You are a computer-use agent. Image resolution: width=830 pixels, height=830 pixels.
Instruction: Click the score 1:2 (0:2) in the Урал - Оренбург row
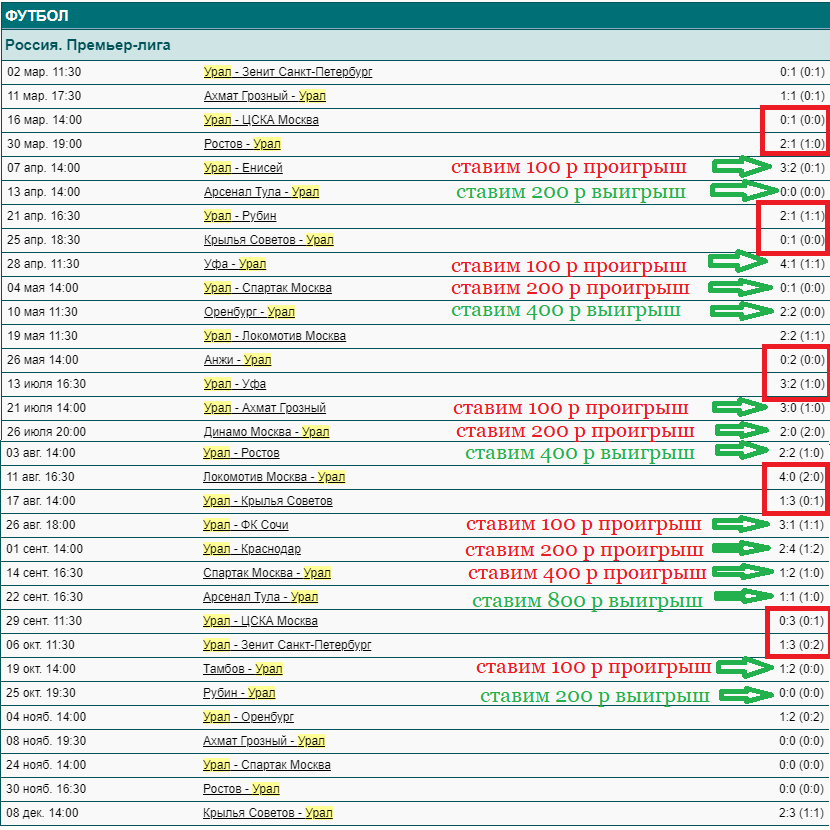(801, 717)
